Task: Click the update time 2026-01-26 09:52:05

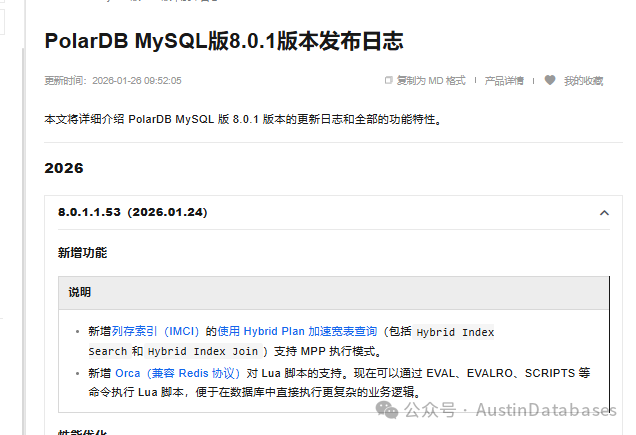Action: tap(137, 81)
